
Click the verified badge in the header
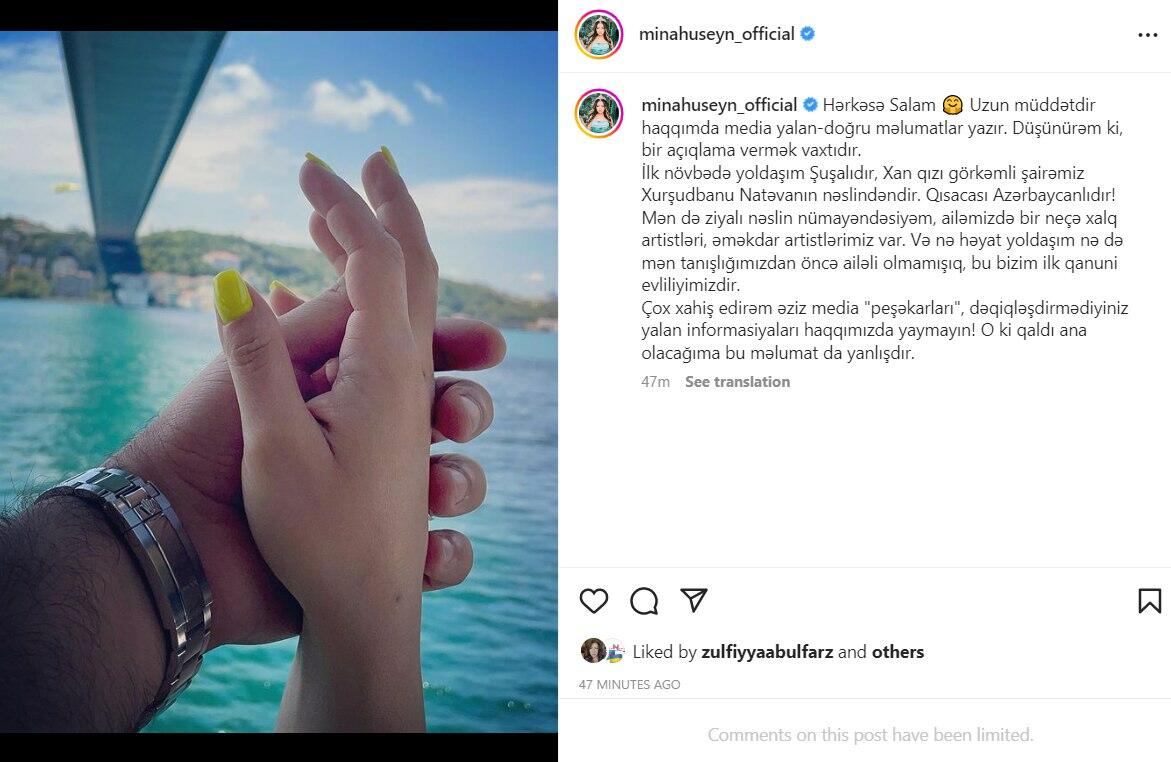coord(807,34)
